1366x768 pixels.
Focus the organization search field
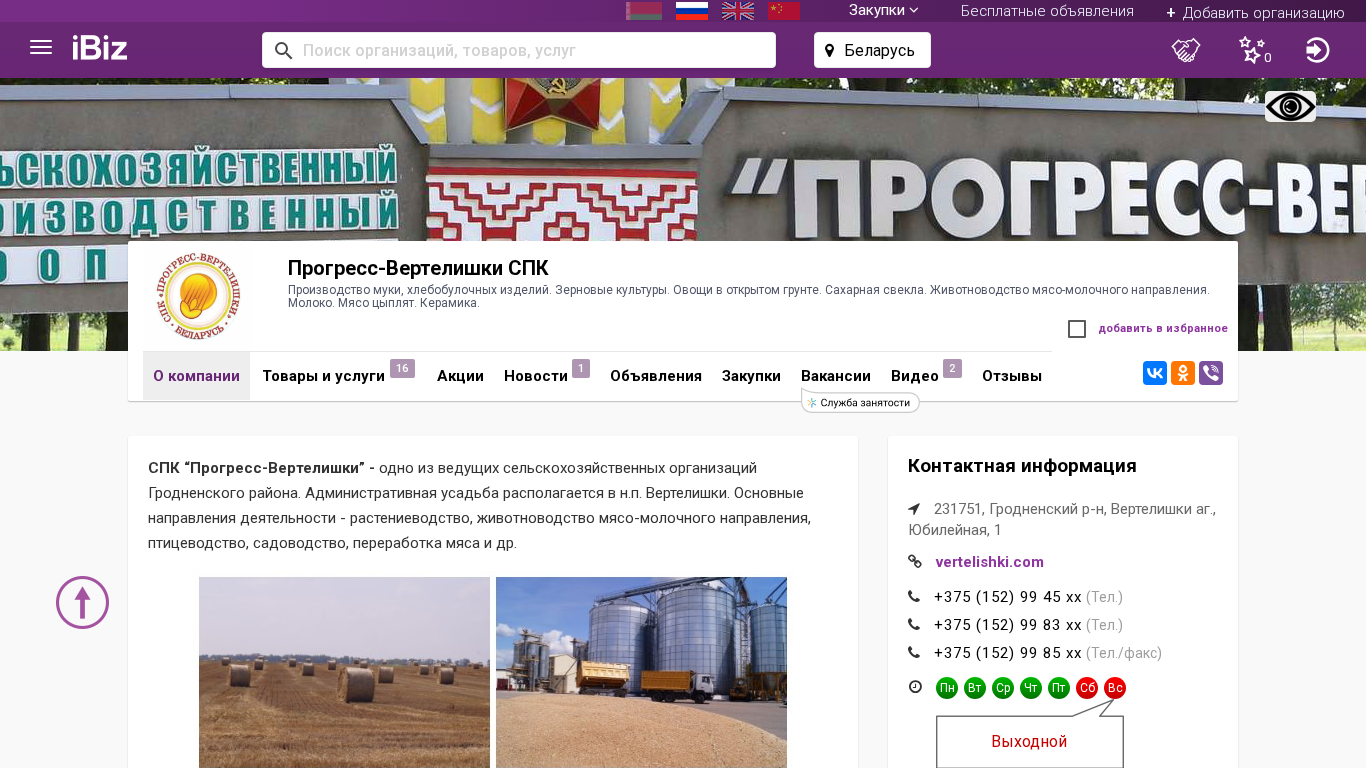click(519, 50)
